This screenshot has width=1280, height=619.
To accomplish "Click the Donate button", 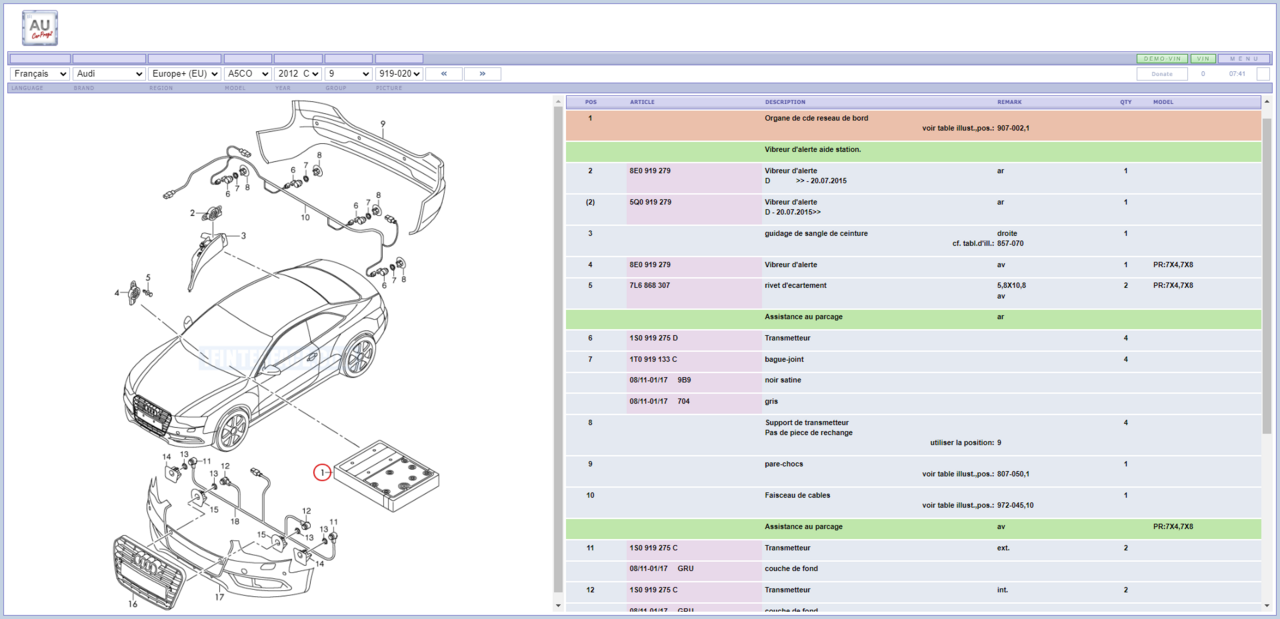I will point(1162,74).
